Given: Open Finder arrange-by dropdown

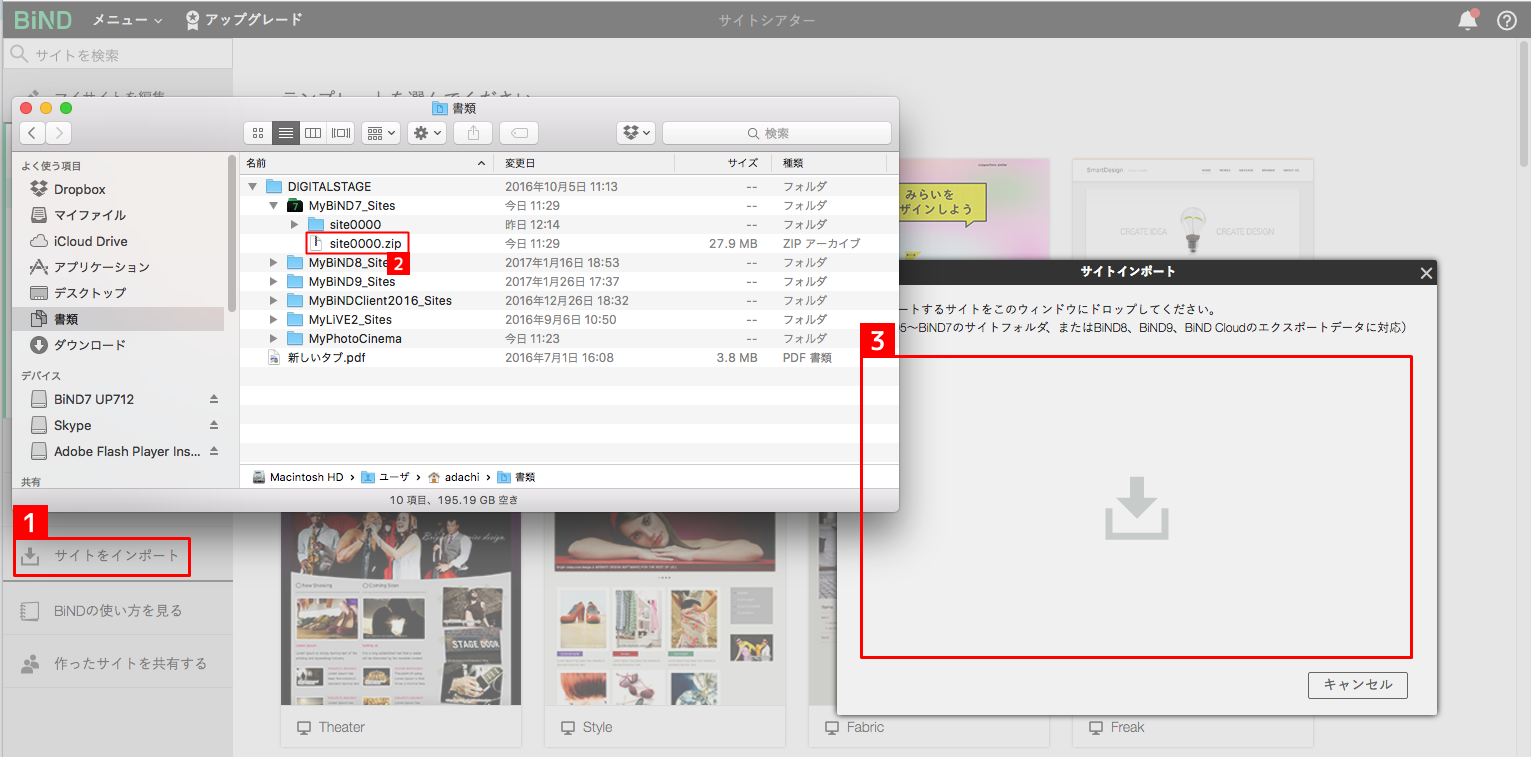Looking at the screenshot, I should (x=381, y=133).
